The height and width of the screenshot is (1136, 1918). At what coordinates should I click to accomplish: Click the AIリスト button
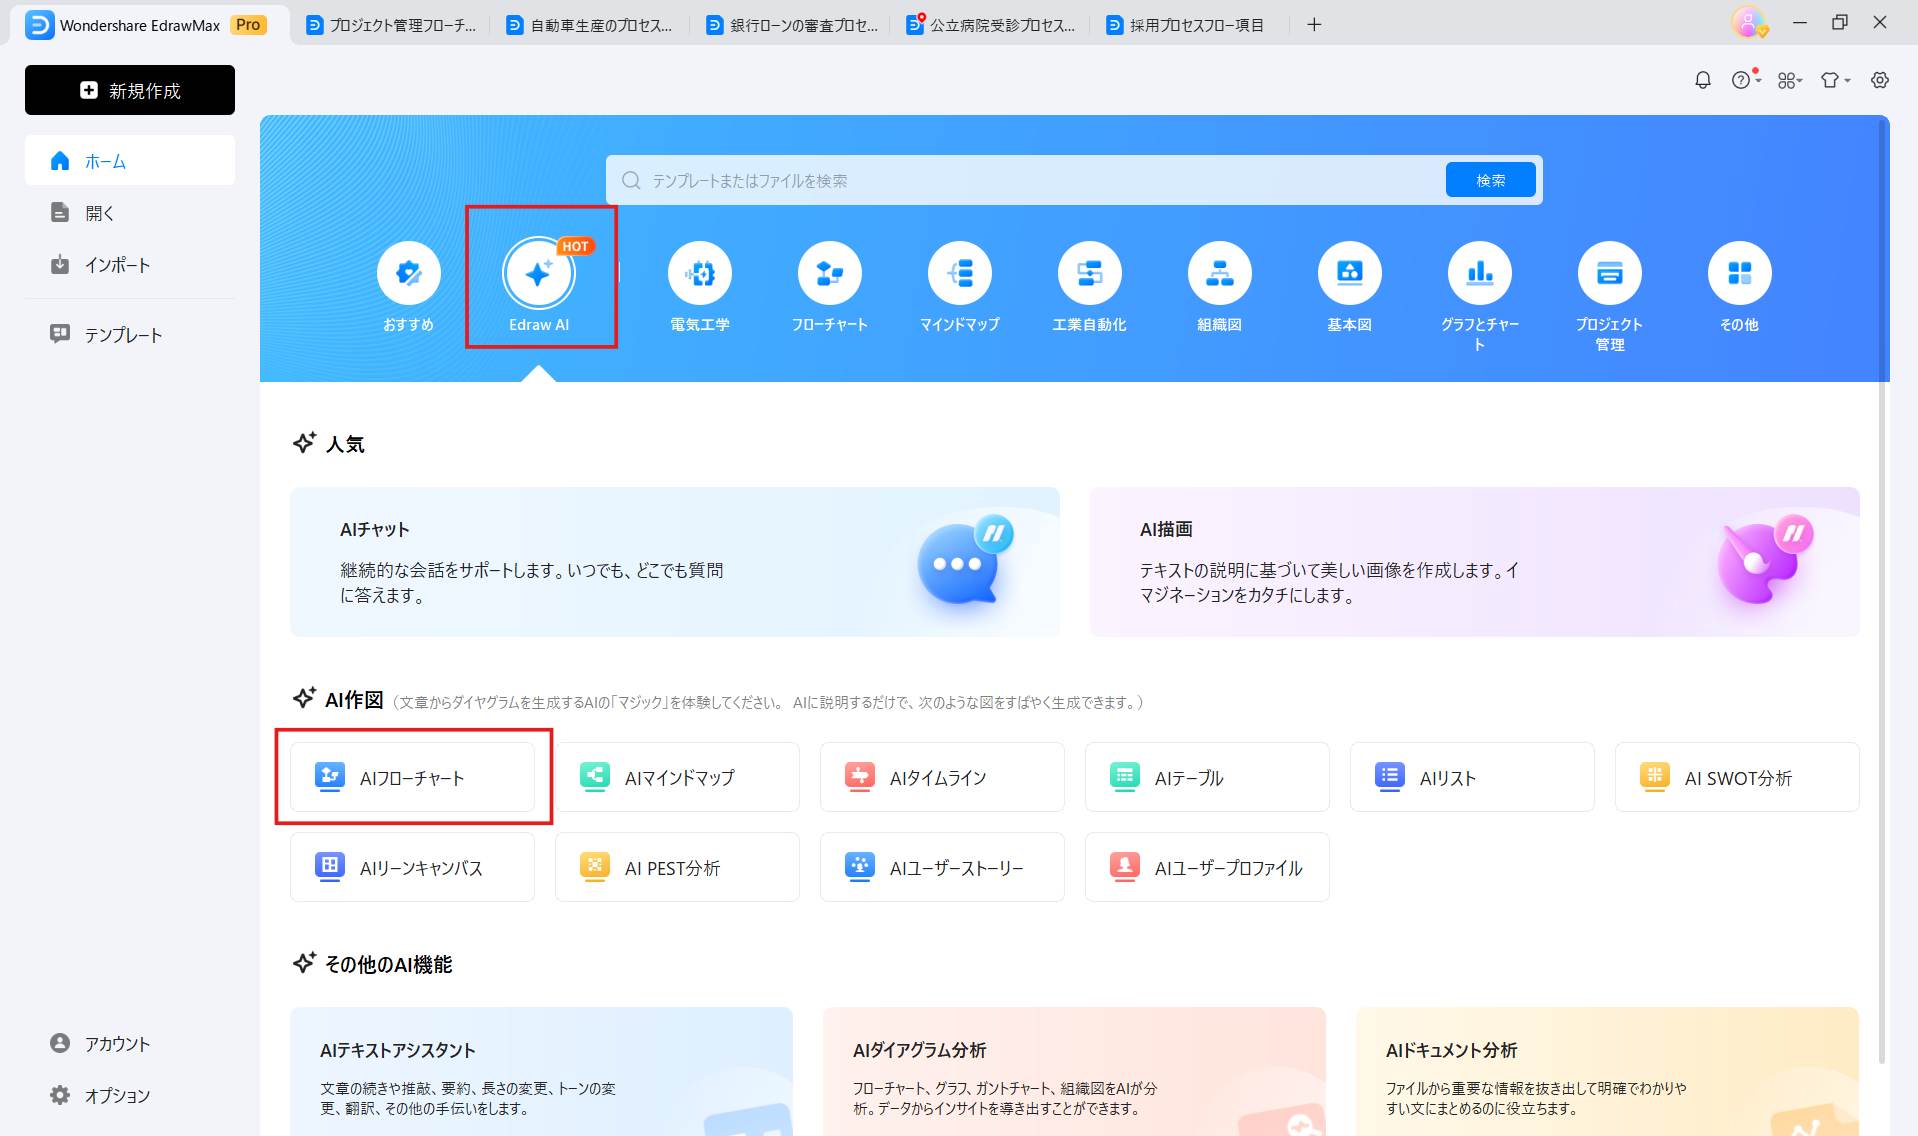[1472, 777]
